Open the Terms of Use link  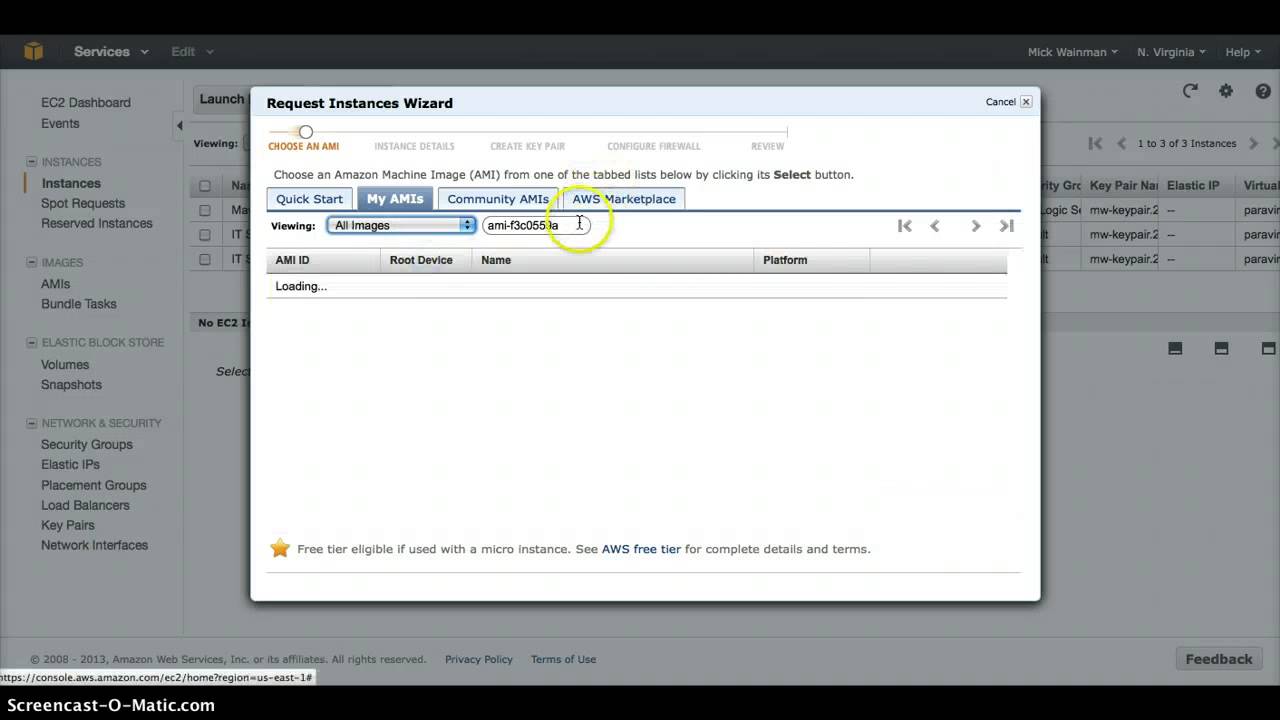[563, 659]
